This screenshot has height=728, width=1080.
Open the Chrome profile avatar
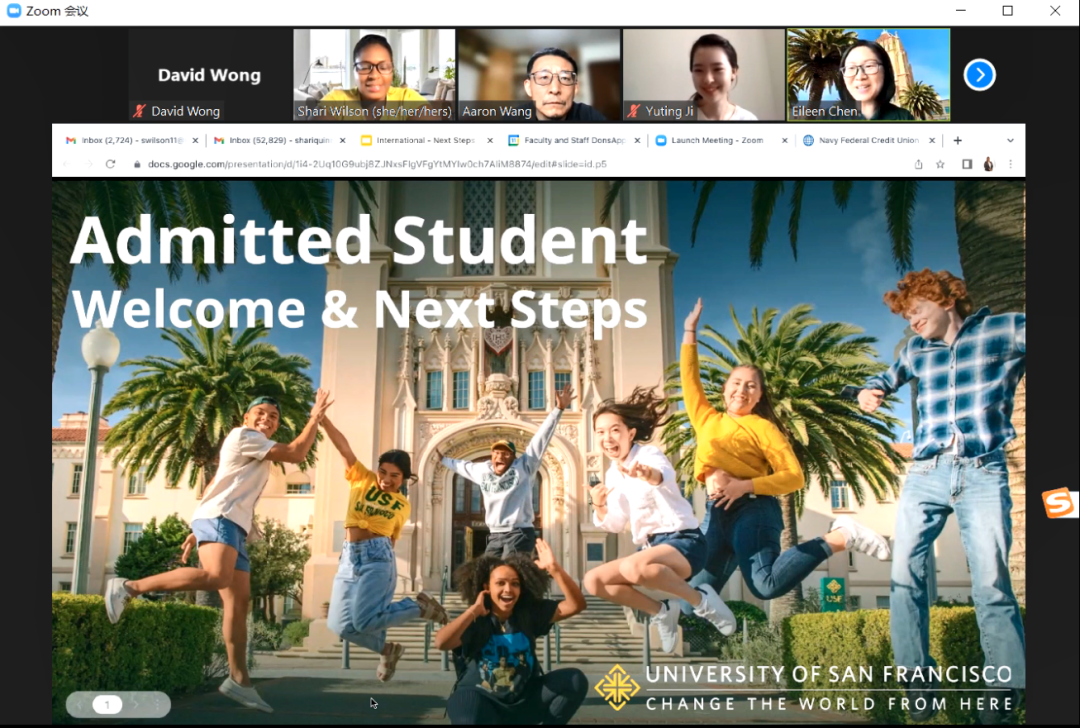[x=988, y=164]
